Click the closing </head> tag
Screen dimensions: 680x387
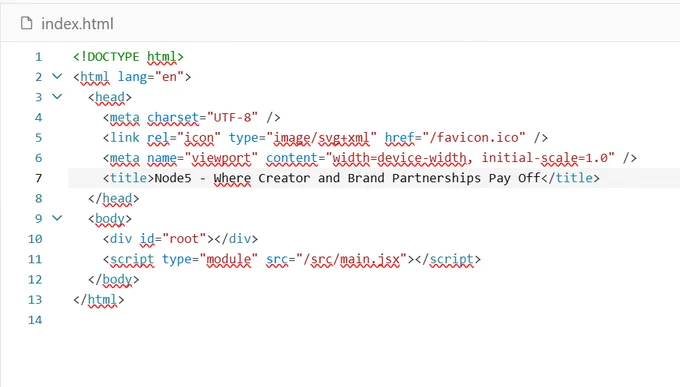[x=114, y=199]
